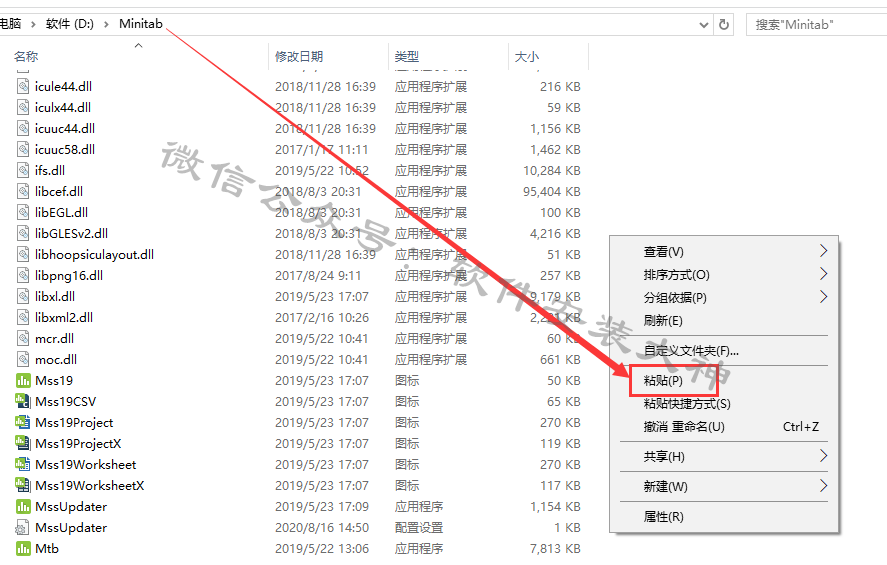
Task: Click the libcef.dll file icon
Action: pyautogui.click(x=23, y=191)
